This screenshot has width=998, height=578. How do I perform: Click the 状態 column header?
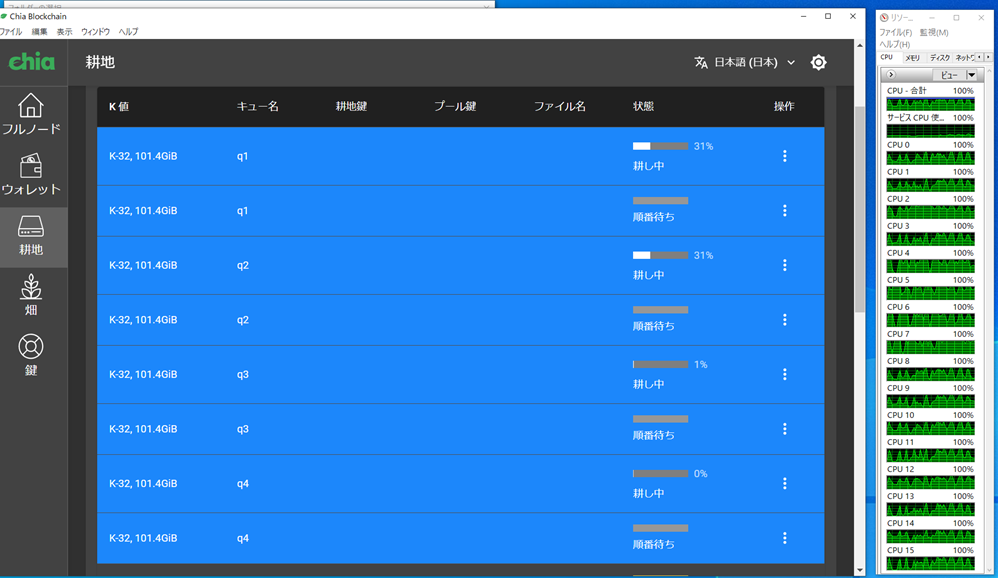(x=643, y=106)
